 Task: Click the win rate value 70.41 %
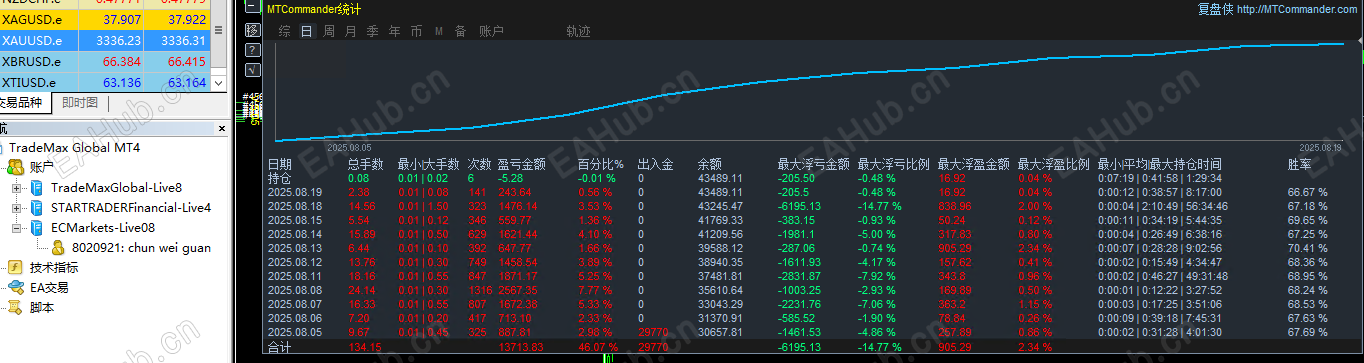[1308, 248]
